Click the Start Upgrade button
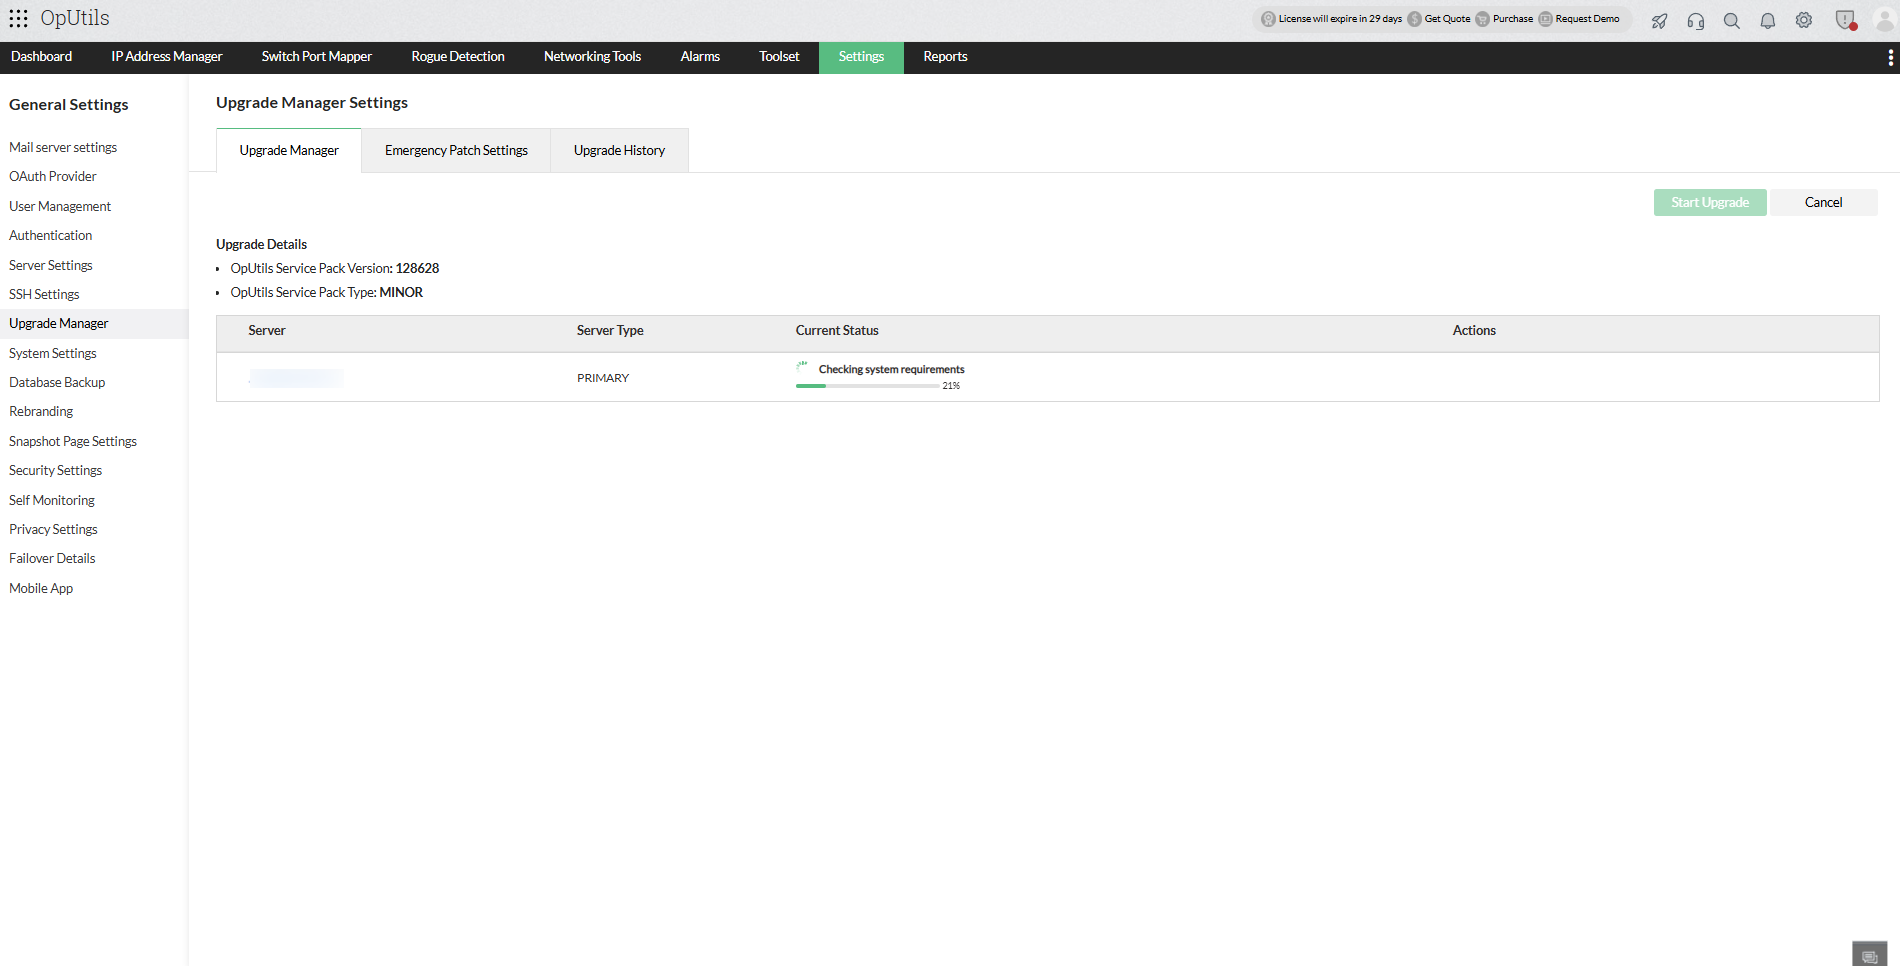The image size is (1900, 966). coord(1710,203)
